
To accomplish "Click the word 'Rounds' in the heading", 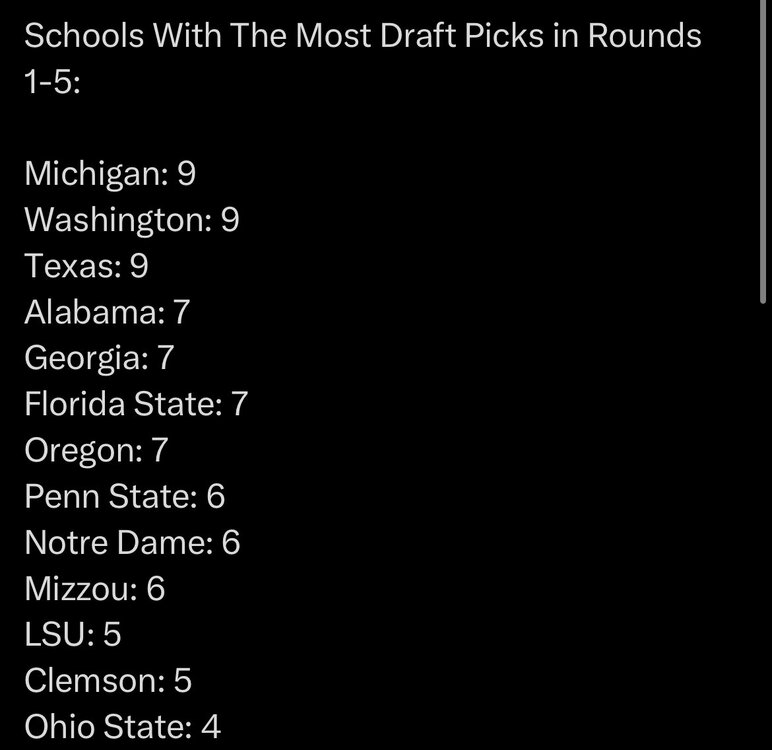I will 643,37.
